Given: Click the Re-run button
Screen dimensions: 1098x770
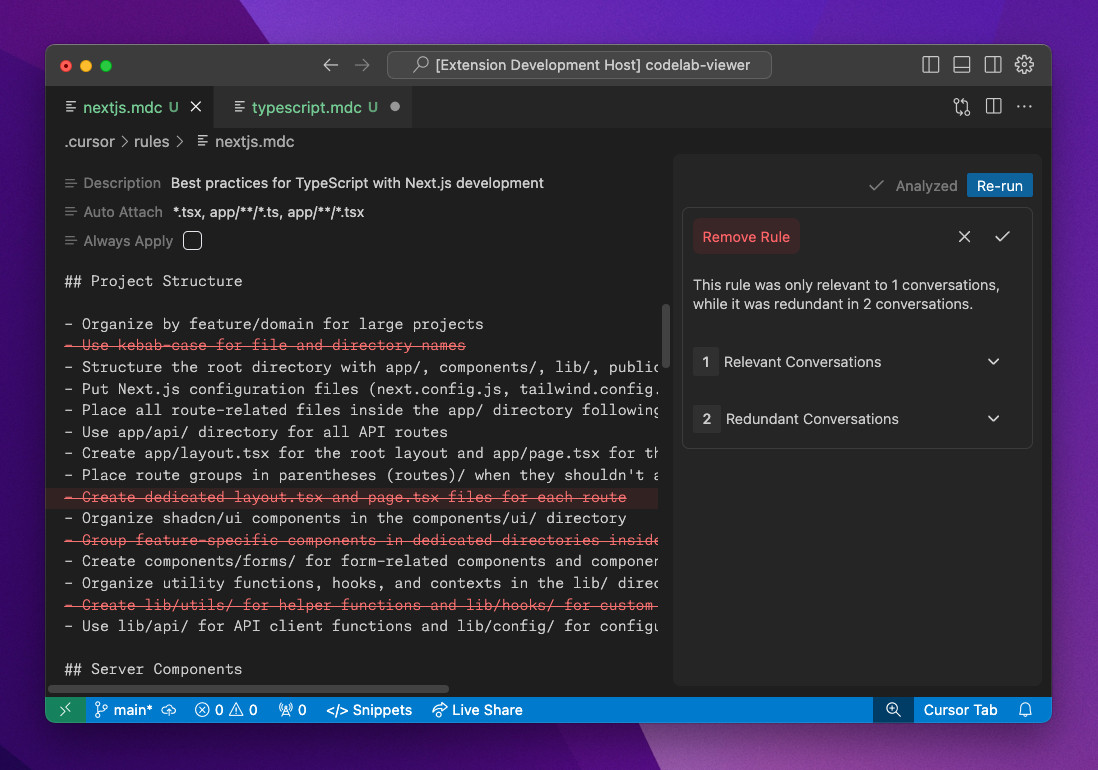Looking at the screenshot, I should click(999, 186).
